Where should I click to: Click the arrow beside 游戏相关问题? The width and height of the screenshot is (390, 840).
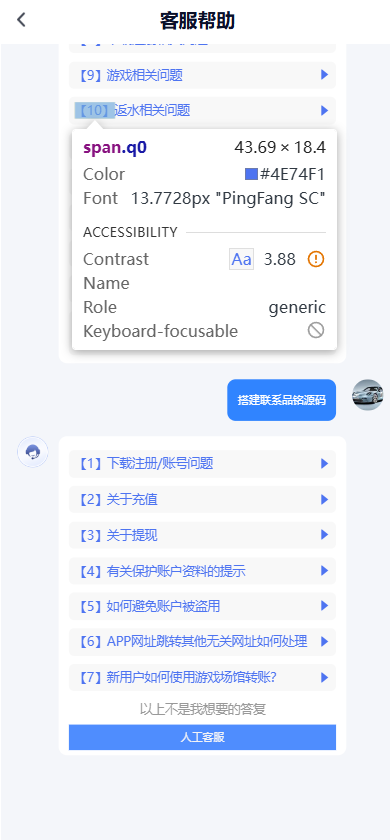pos(324,75)
